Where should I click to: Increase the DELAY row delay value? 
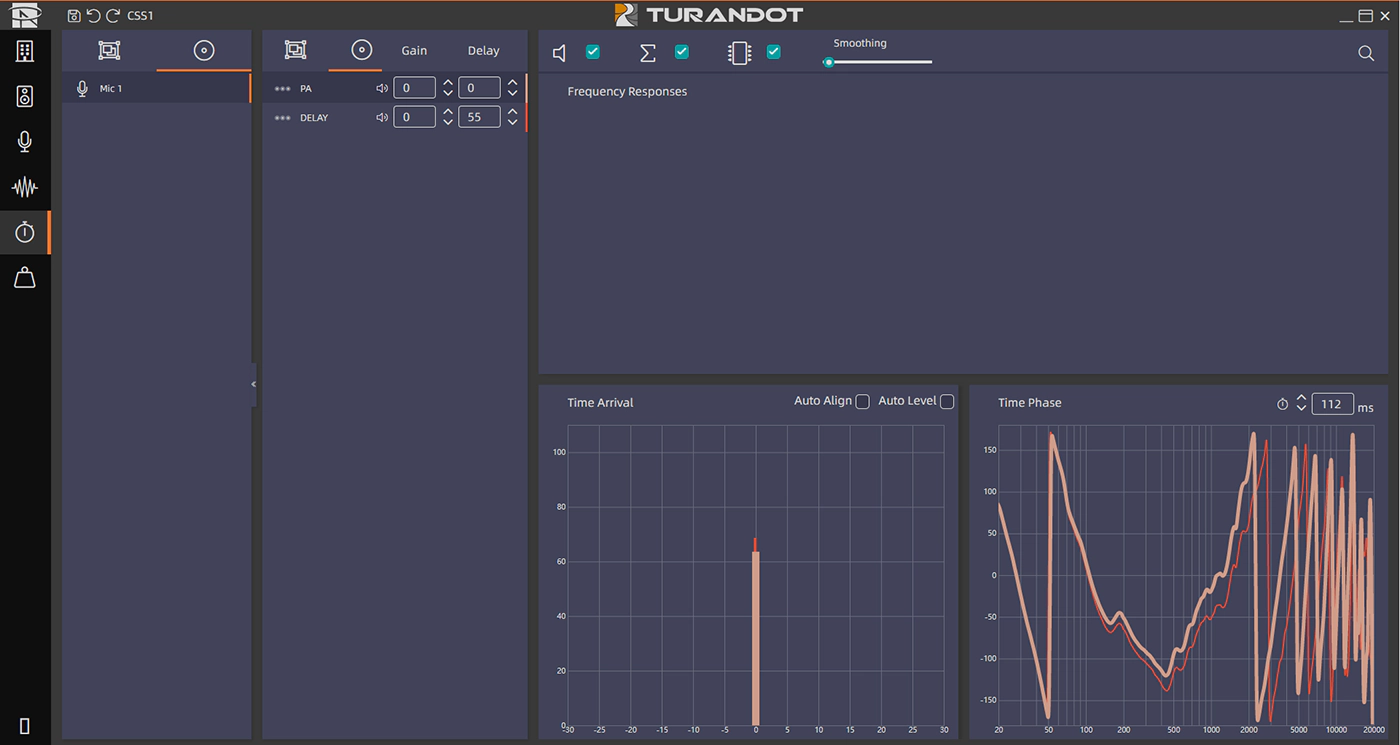(x=512, y=112)
